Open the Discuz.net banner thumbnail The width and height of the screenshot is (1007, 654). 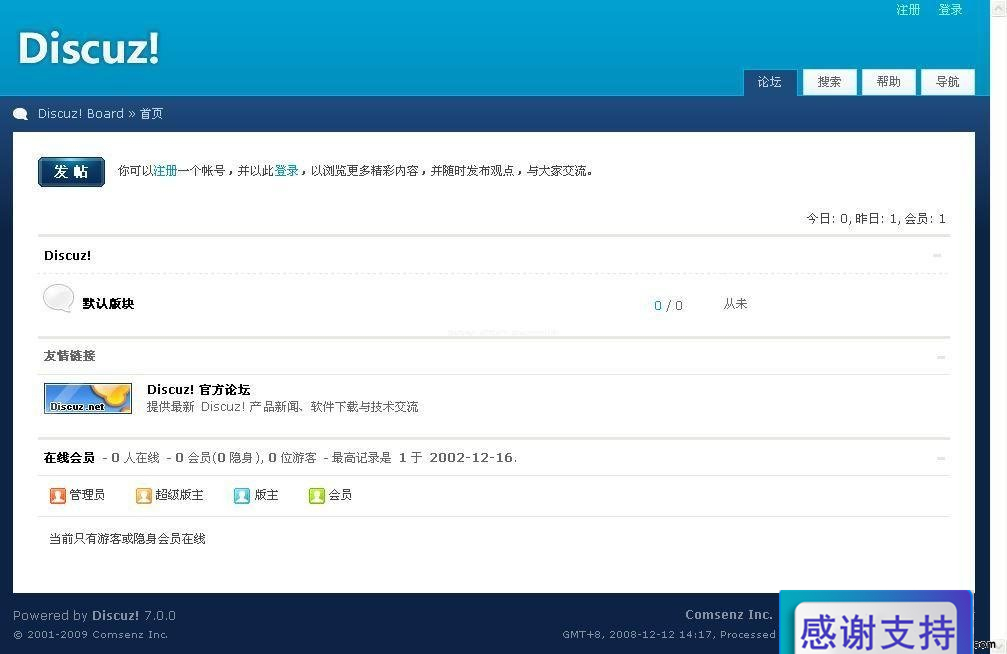pyautogui.click(x=88, y=398)
